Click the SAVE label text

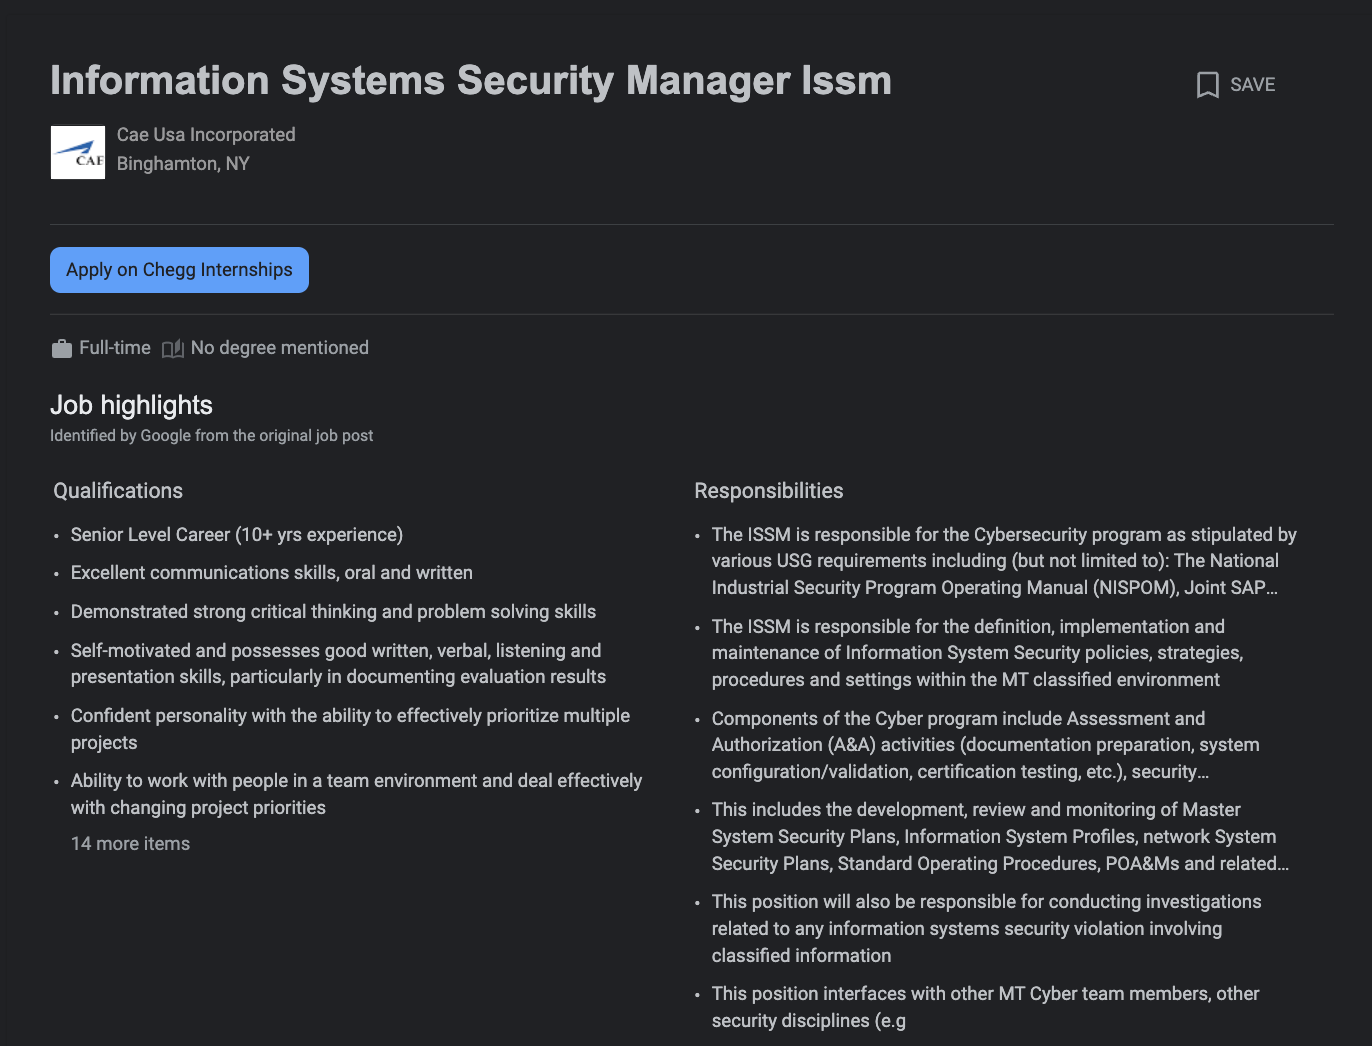click(x=1252, y=85)
